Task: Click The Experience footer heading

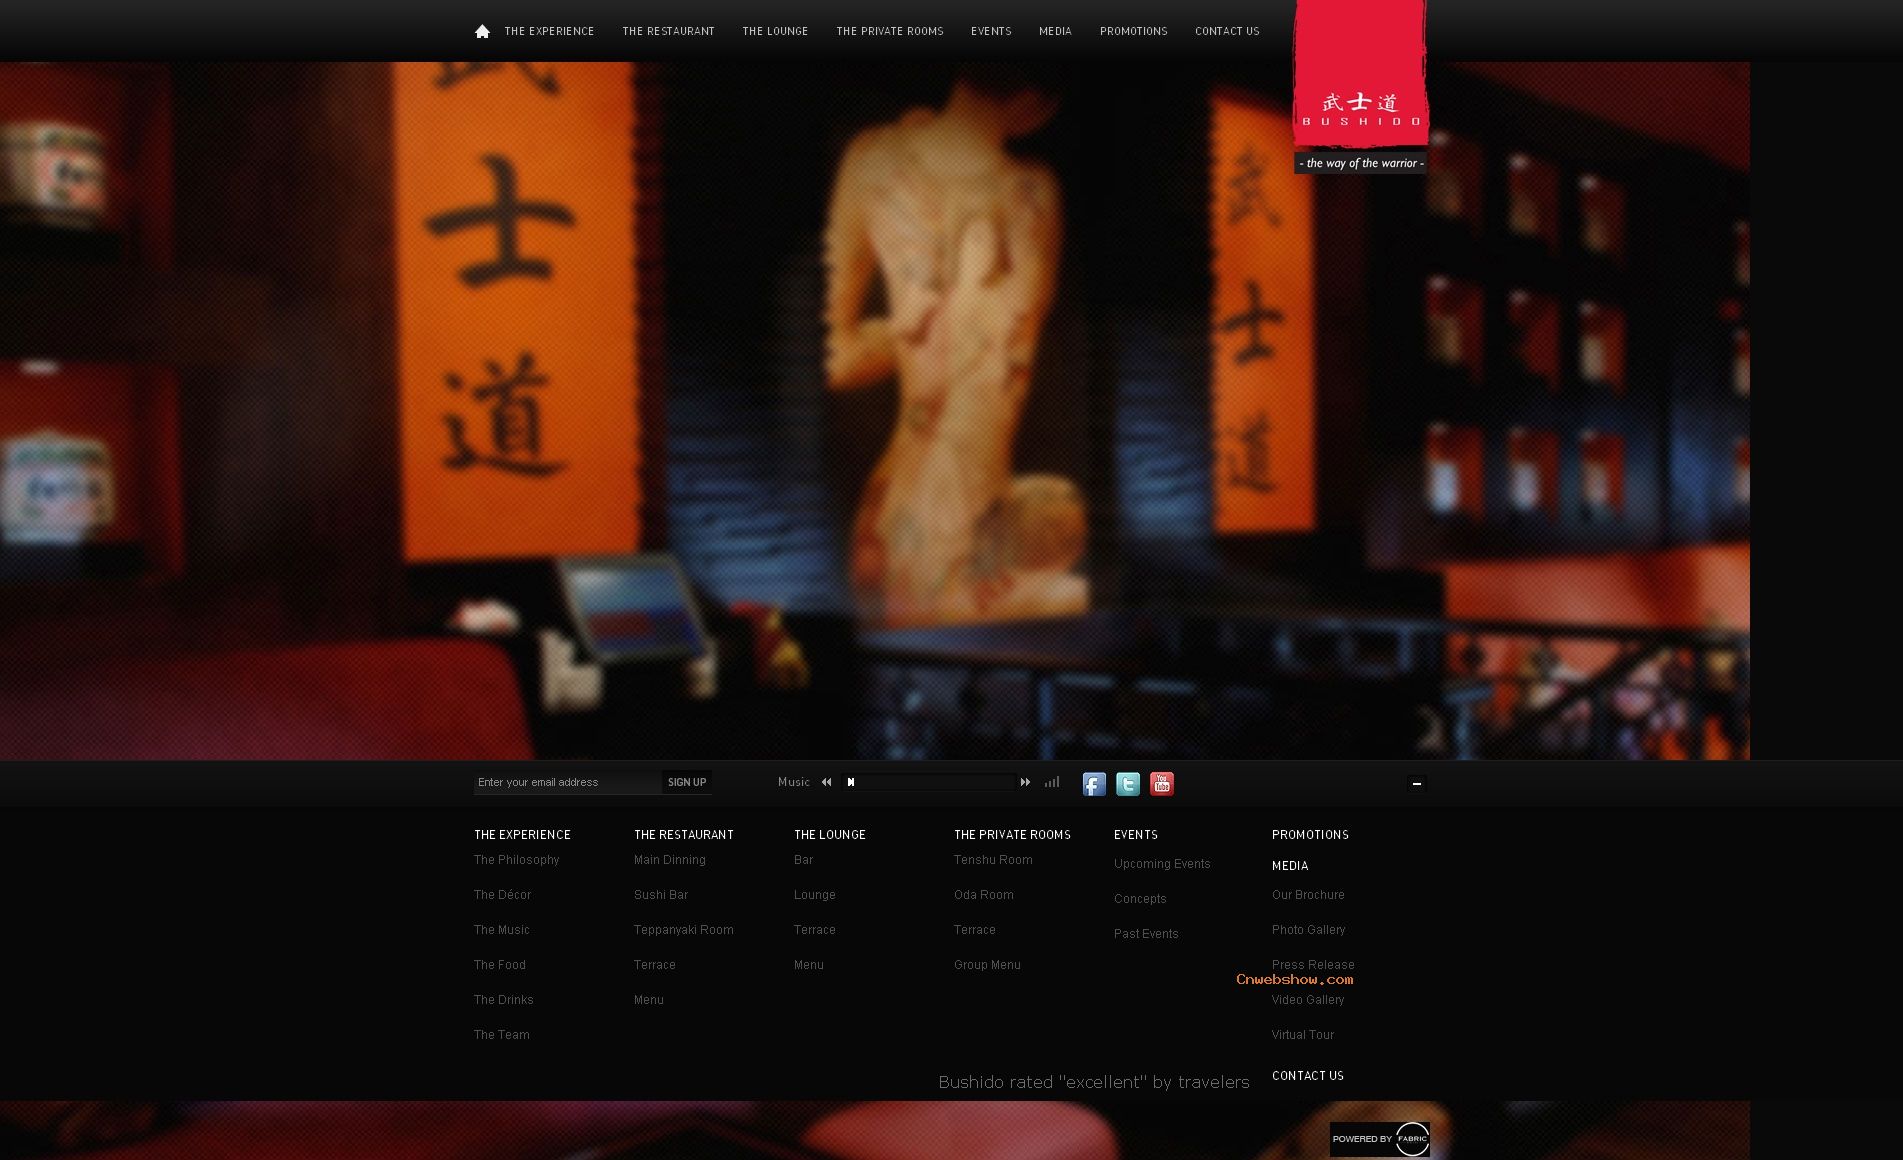Action: 522,835
